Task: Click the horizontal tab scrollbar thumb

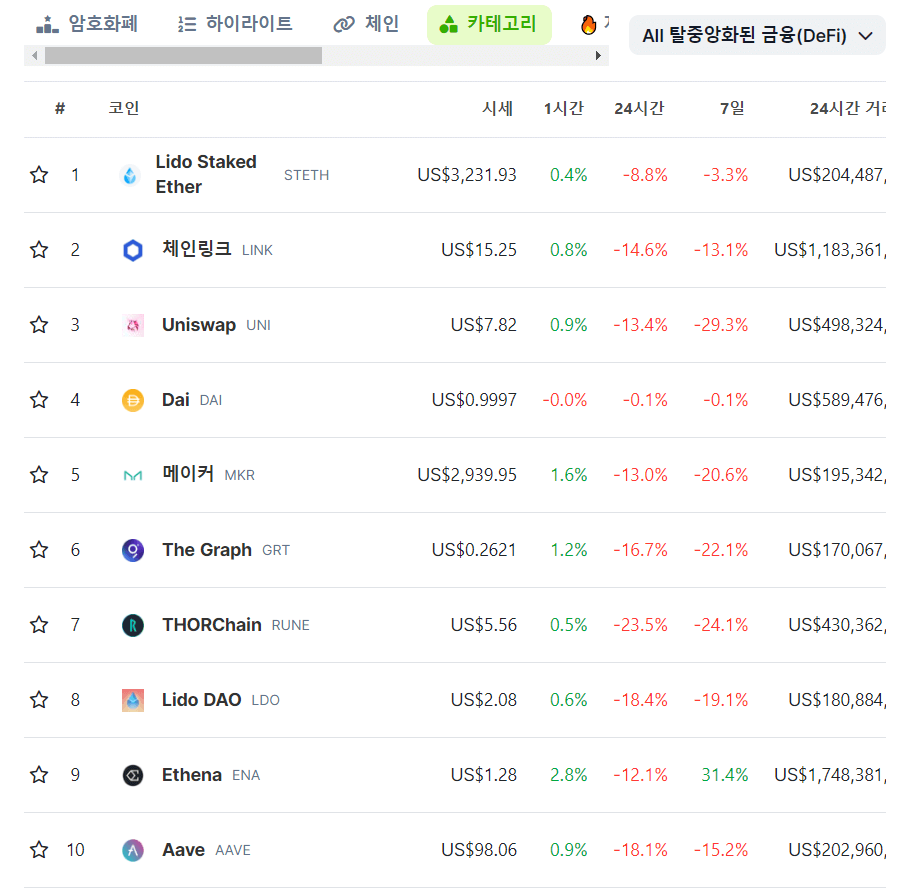Action: click(183, 56)
